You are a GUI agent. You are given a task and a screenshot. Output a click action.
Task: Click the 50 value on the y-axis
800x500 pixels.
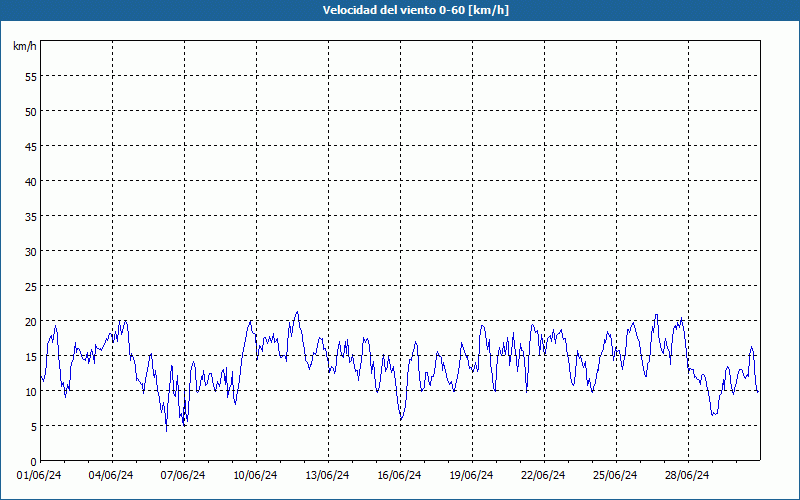pyautogui.click(x=31, y=111)
